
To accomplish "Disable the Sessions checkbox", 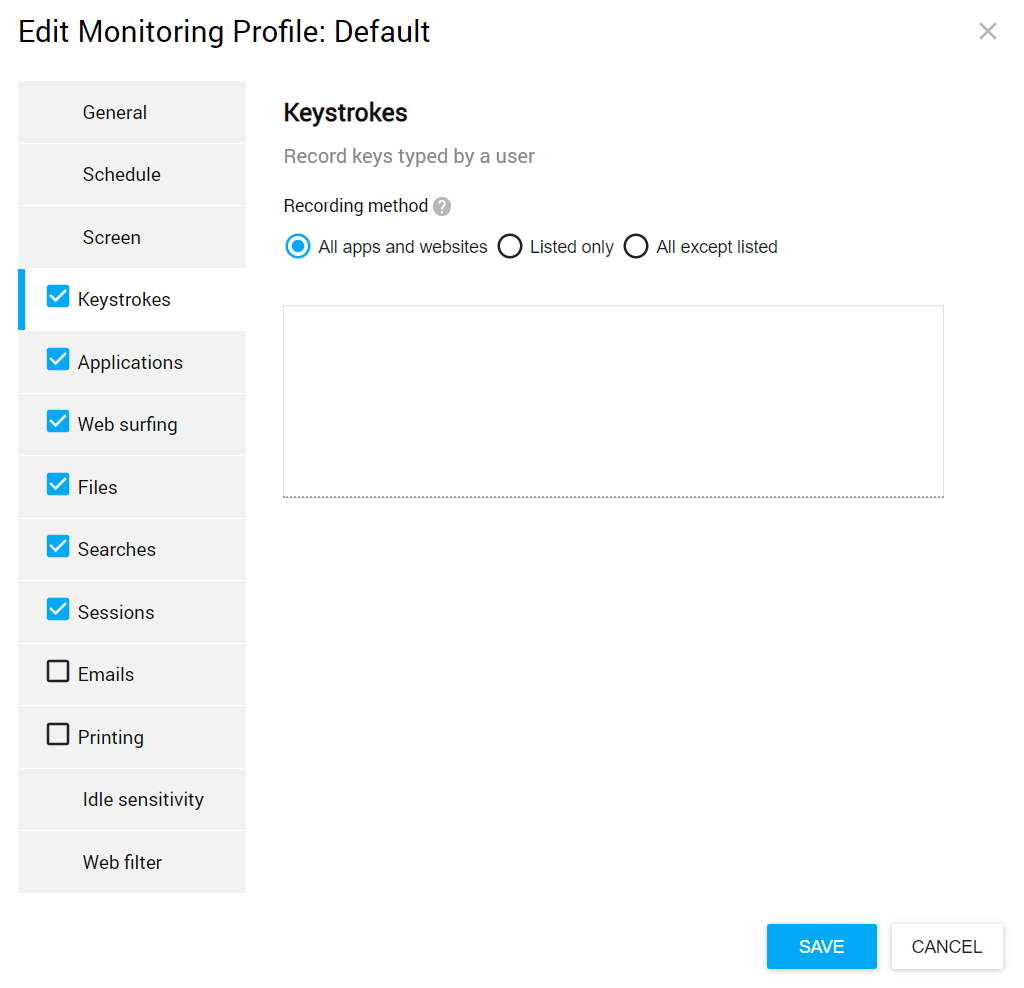I will pos(58,610).
